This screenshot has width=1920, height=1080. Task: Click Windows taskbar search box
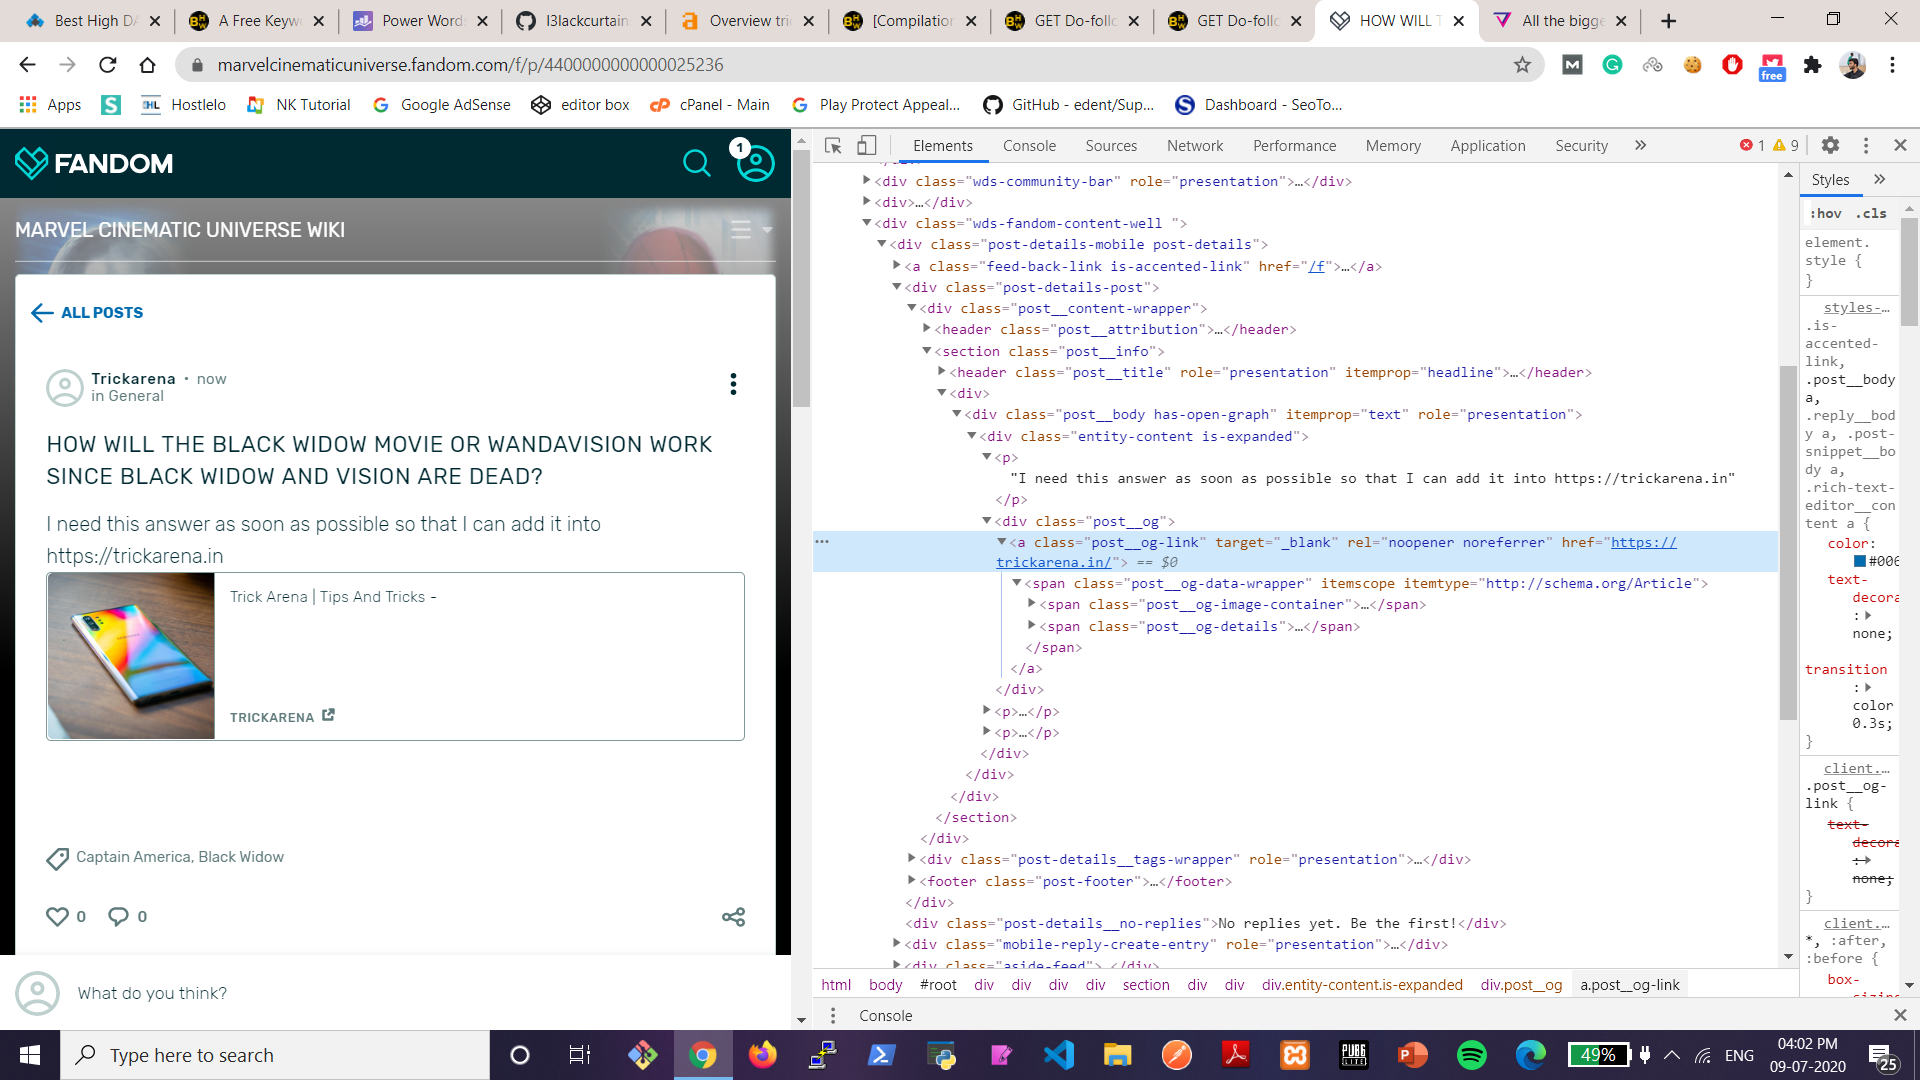(x=275, y=1055)
